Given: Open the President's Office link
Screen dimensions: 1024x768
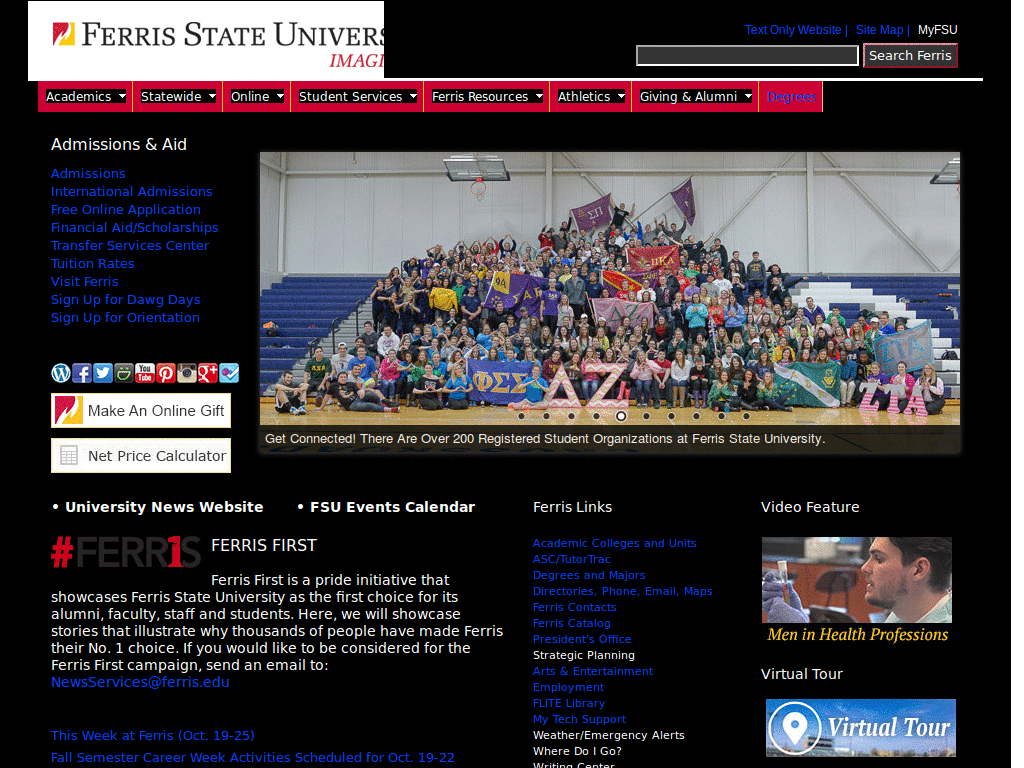Looking at the screenshot, I should [x=582, y=639].
